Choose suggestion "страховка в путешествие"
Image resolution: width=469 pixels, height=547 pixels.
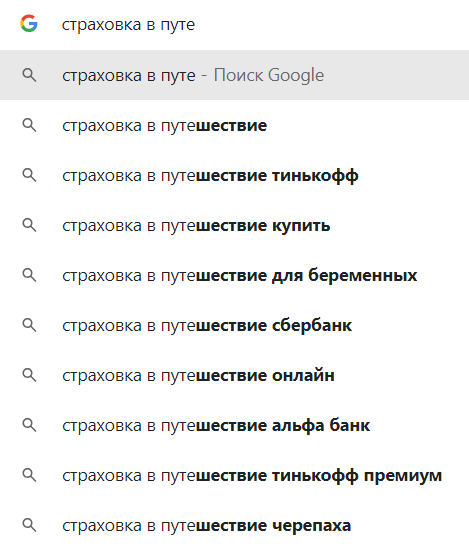click(234, 125)
